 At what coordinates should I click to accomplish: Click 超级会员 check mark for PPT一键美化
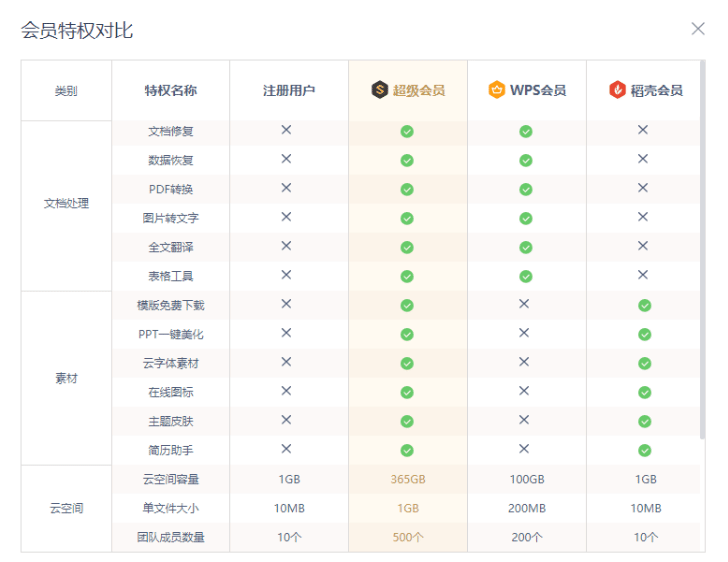407,334
